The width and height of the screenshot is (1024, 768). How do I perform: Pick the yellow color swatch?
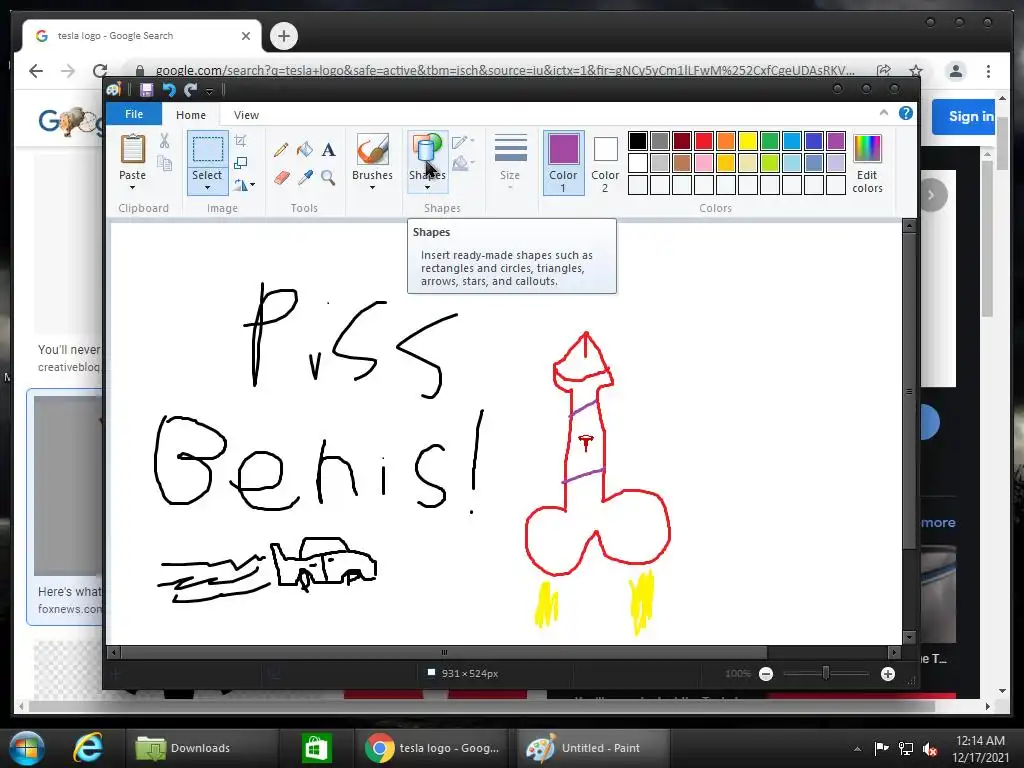[x=748, y=141]
